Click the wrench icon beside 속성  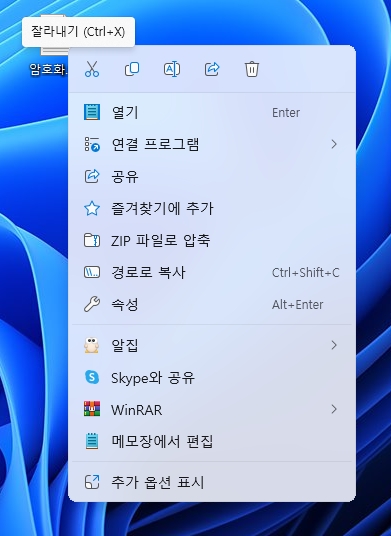pos(92,305)
